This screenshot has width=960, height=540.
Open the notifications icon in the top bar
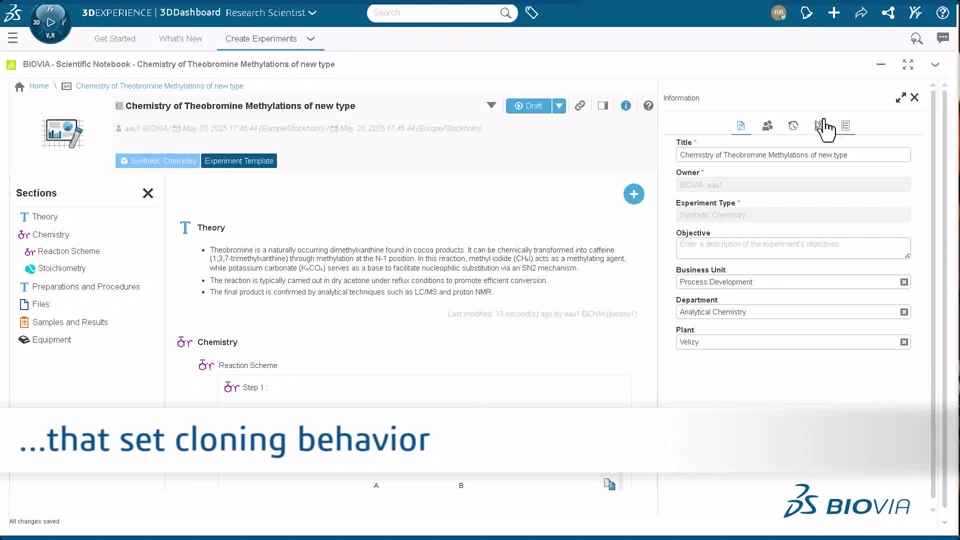click(x=806, y=13)
